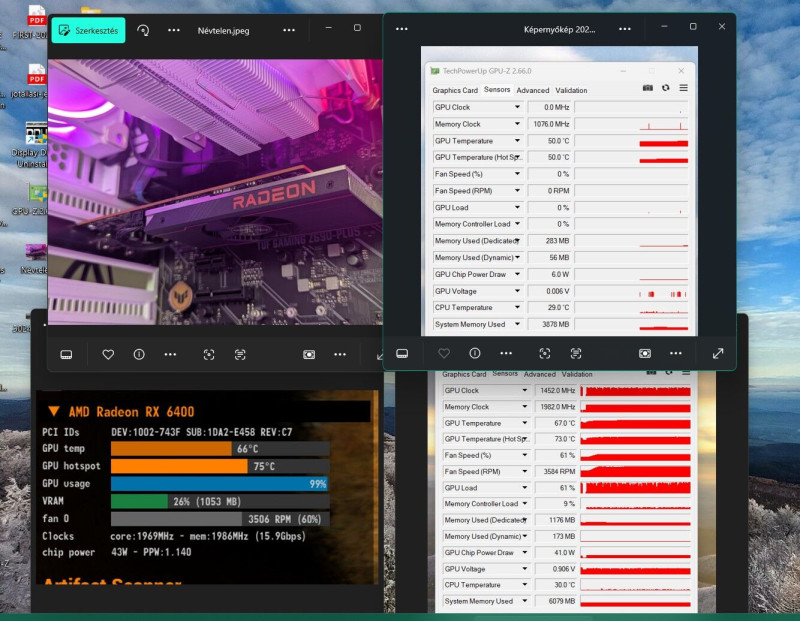Start visual search in the Képernyőkép window

click(545, 354)
